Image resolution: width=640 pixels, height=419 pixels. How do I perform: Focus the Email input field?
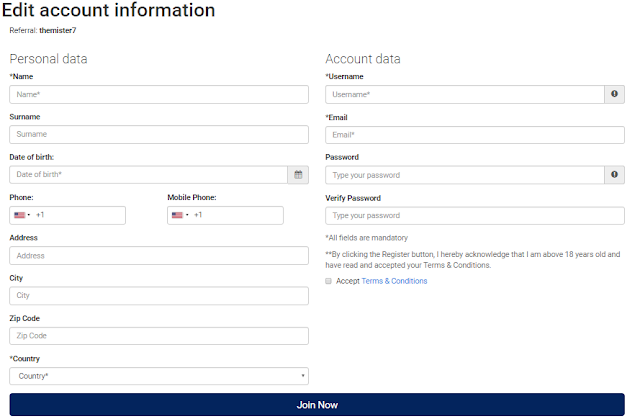tap(475, 135)
